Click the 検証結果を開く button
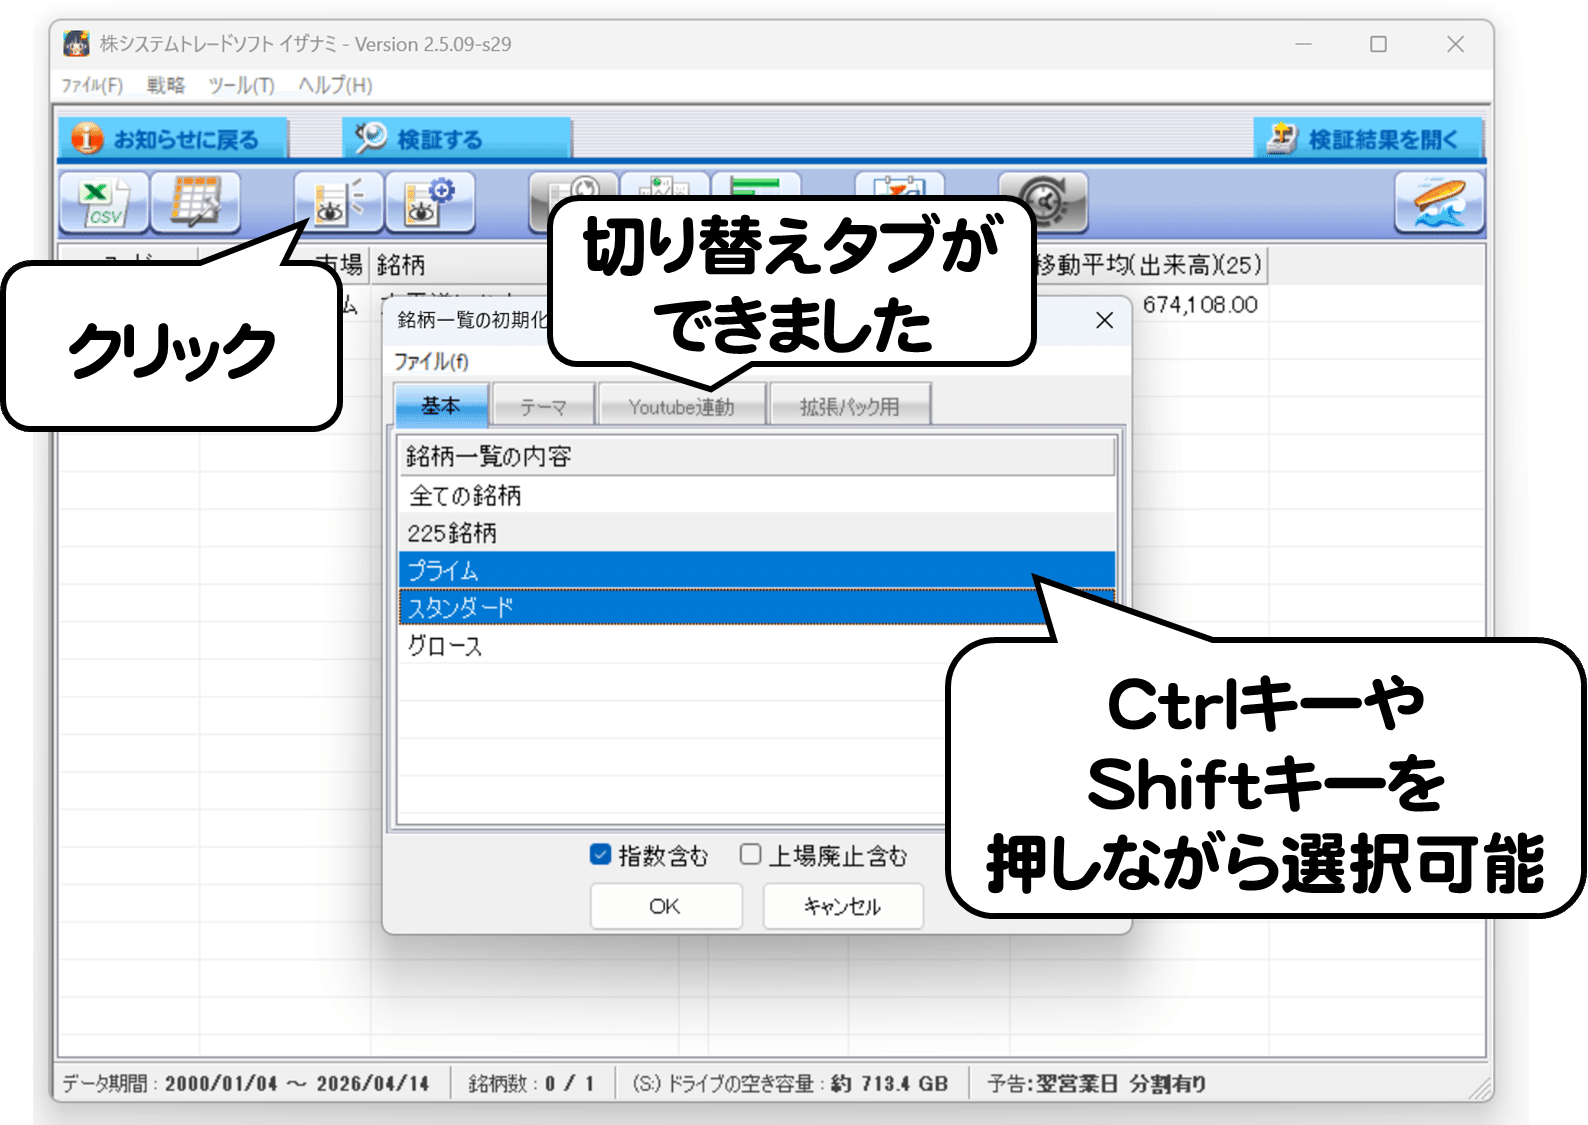The height and width of the screenshot is (1125, 1588). [1369, 139]
